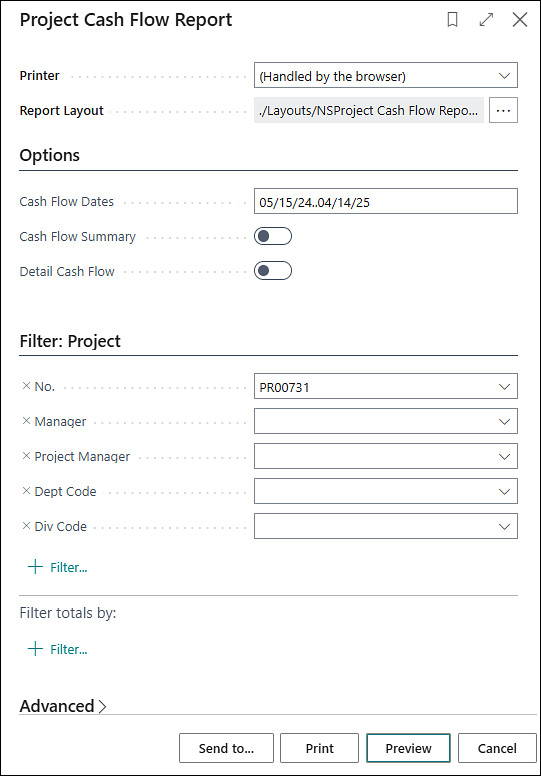This screenshot has height=776, width=541.
Task: Remove the Manager filter using its X
Action: (x=26, y=421)
